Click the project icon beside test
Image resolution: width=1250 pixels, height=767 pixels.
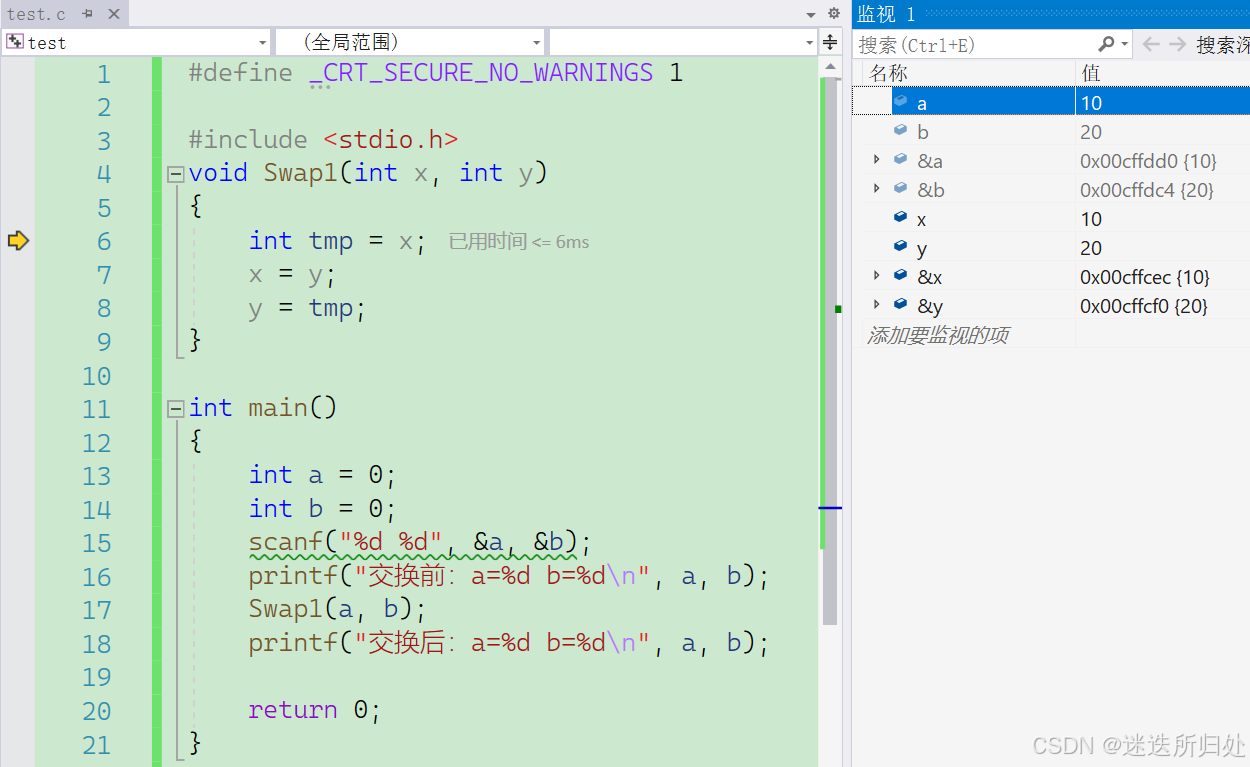click(x=15, y=42)
